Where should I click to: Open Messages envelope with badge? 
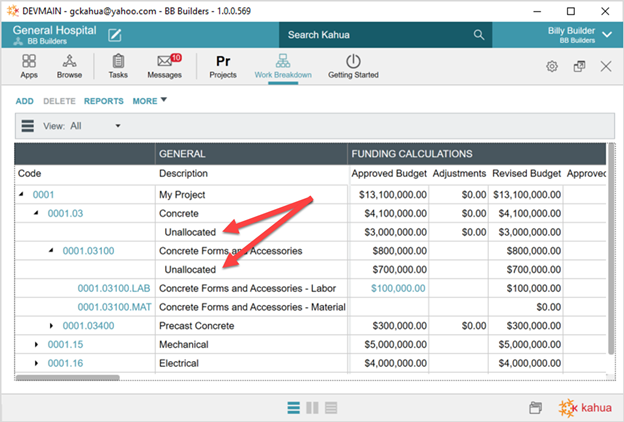tap(164, 66)
